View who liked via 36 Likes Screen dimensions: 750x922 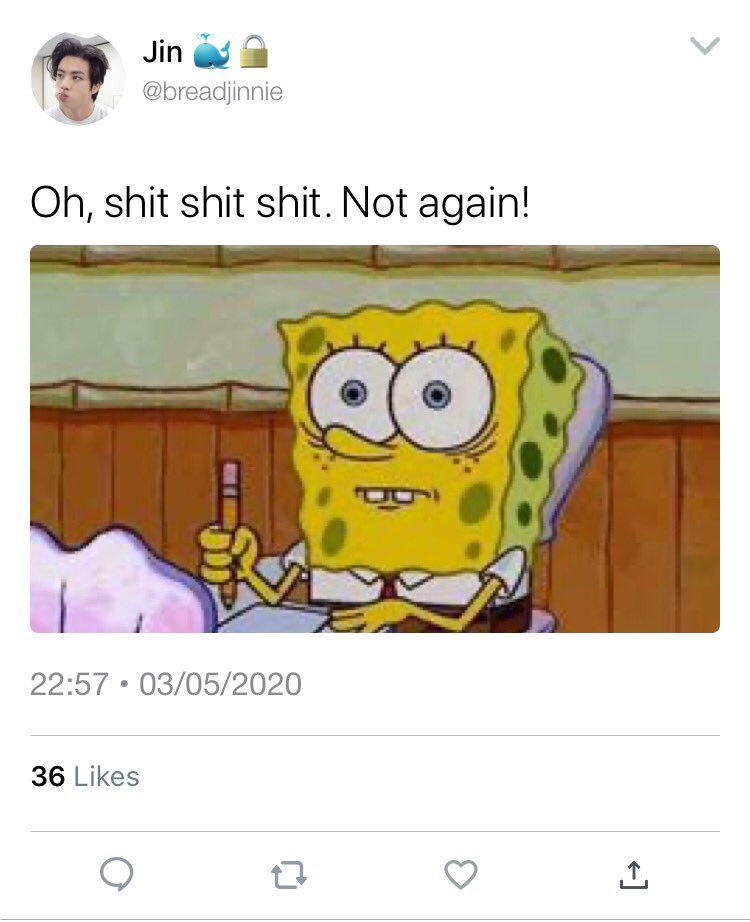click(85, 777)
